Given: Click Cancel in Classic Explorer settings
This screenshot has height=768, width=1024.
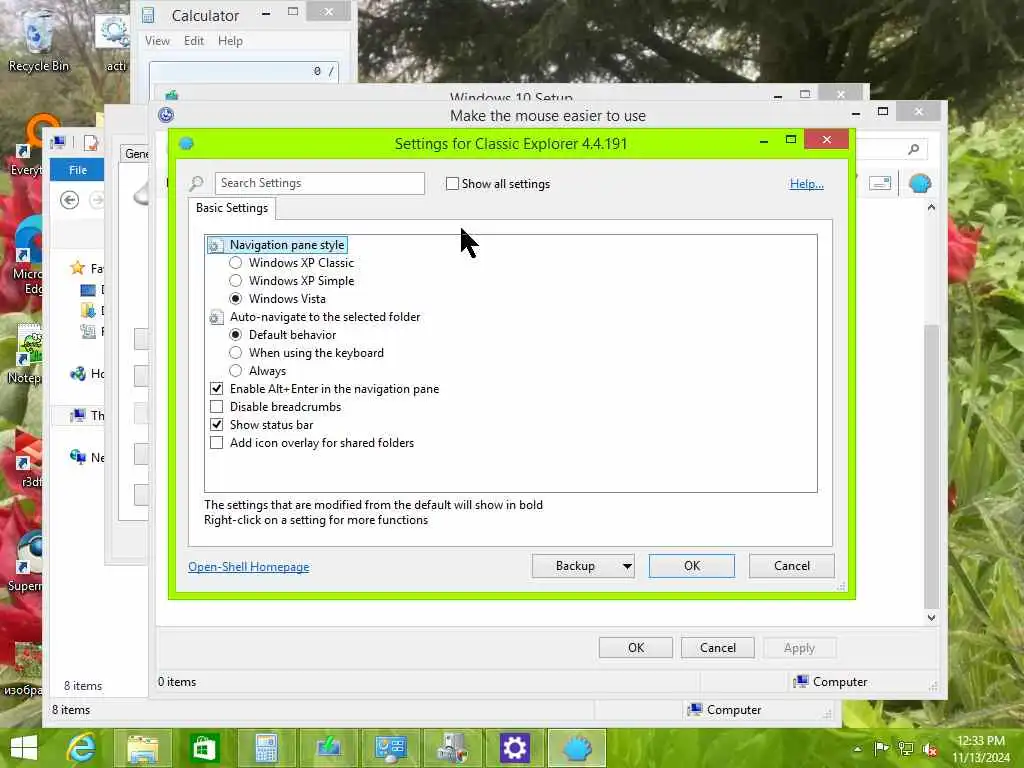Looking at the screenshot, I should (x=792, y=566).
